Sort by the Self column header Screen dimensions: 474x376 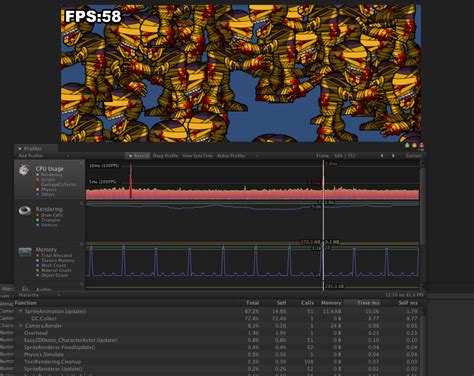coord(282,303)
